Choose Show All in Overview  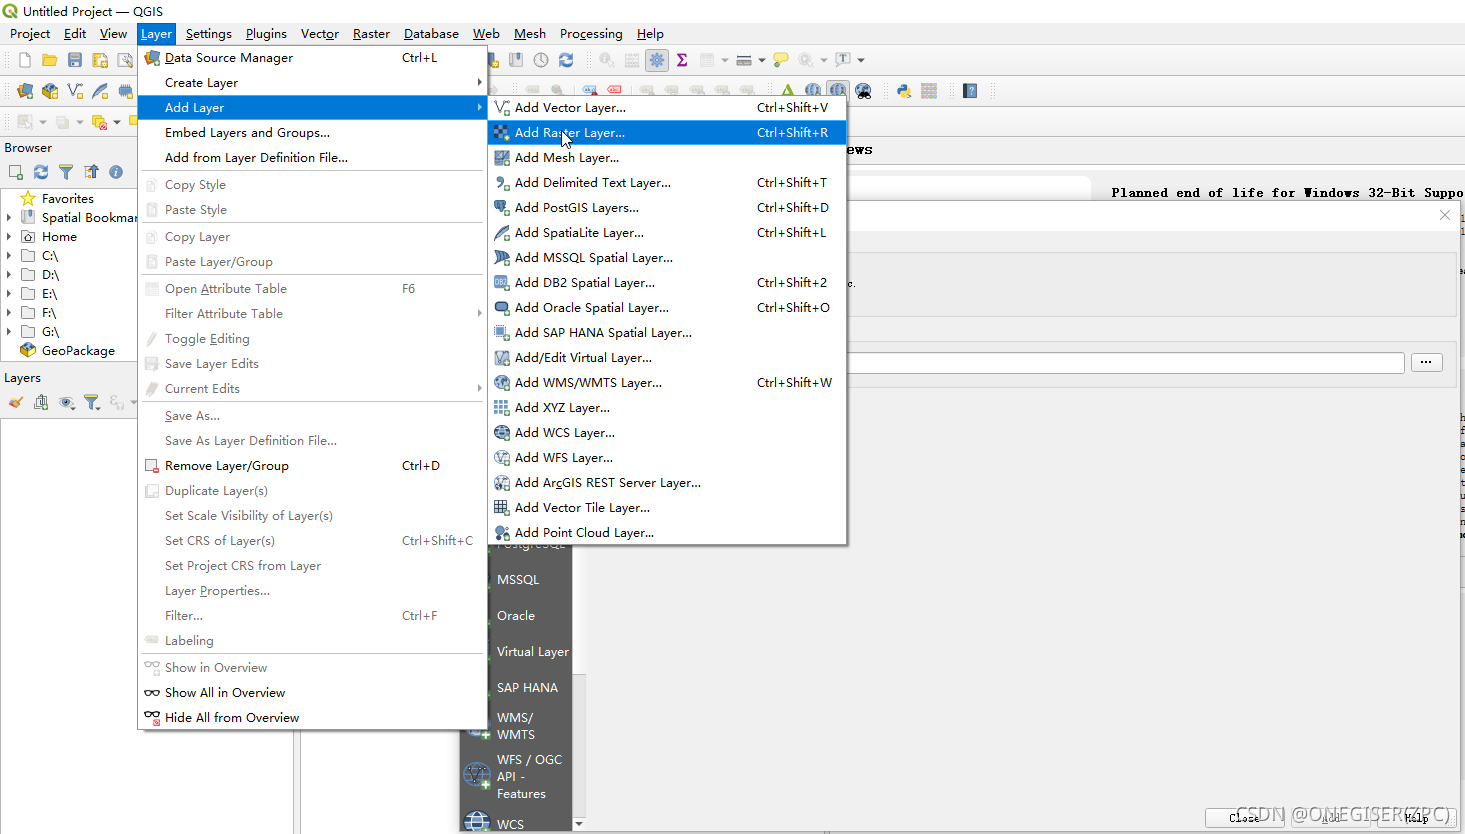click(312, 692)
